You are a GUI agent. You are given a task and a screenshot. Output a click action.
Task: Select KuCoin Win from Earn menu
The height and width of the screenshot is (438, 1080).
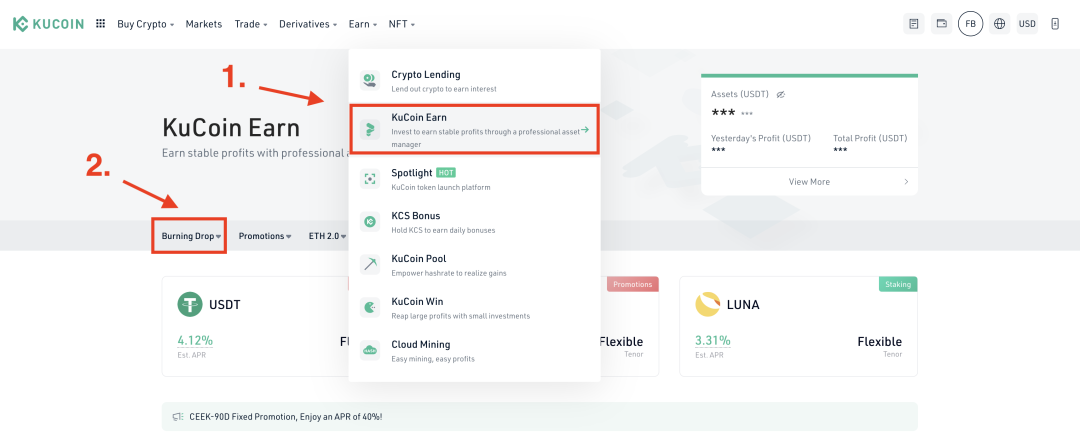[475, 306]
